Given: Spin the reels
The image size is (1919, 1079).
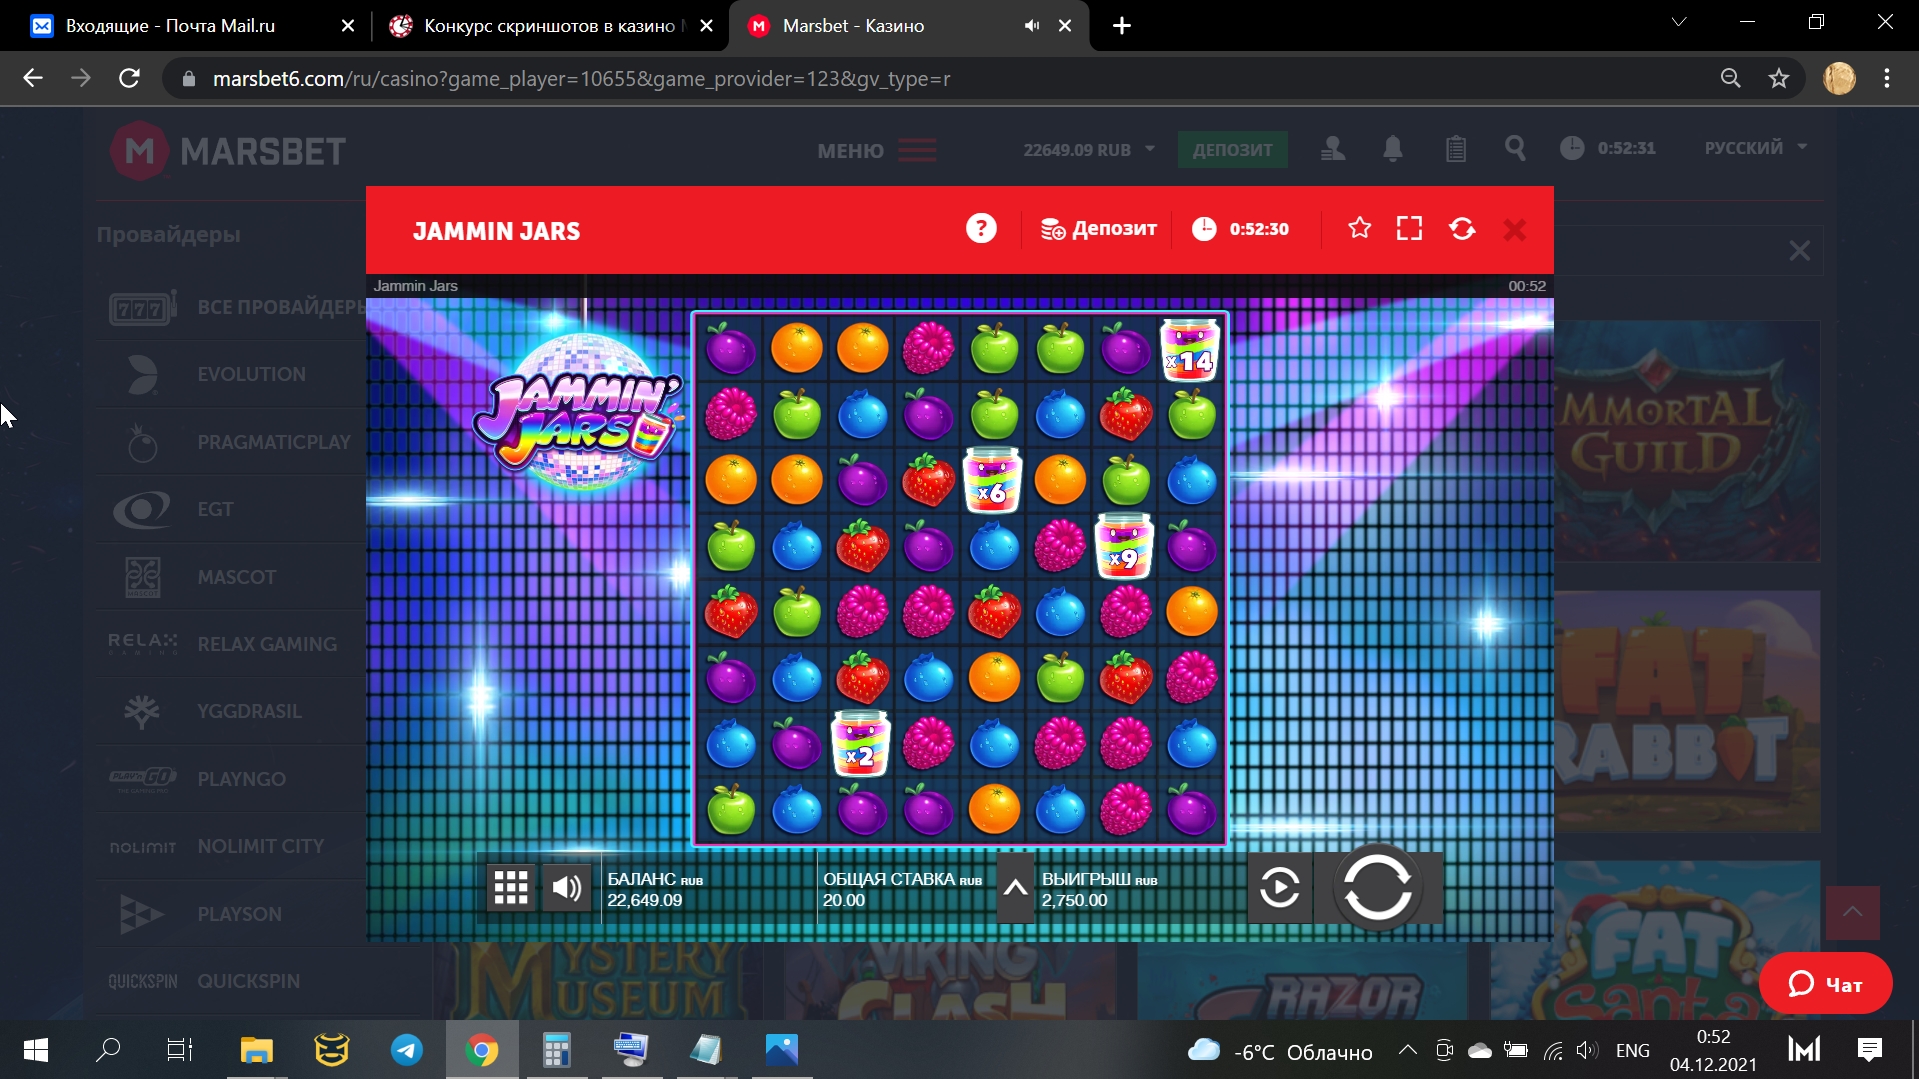Looking at the screenshot, I should pos(1378,887).
